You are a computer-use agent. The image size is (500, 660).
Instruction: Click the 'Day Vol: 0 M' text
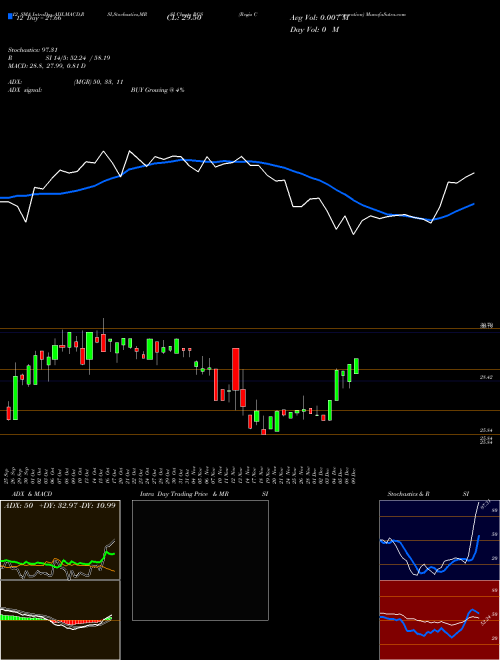[x=314, y=30]
